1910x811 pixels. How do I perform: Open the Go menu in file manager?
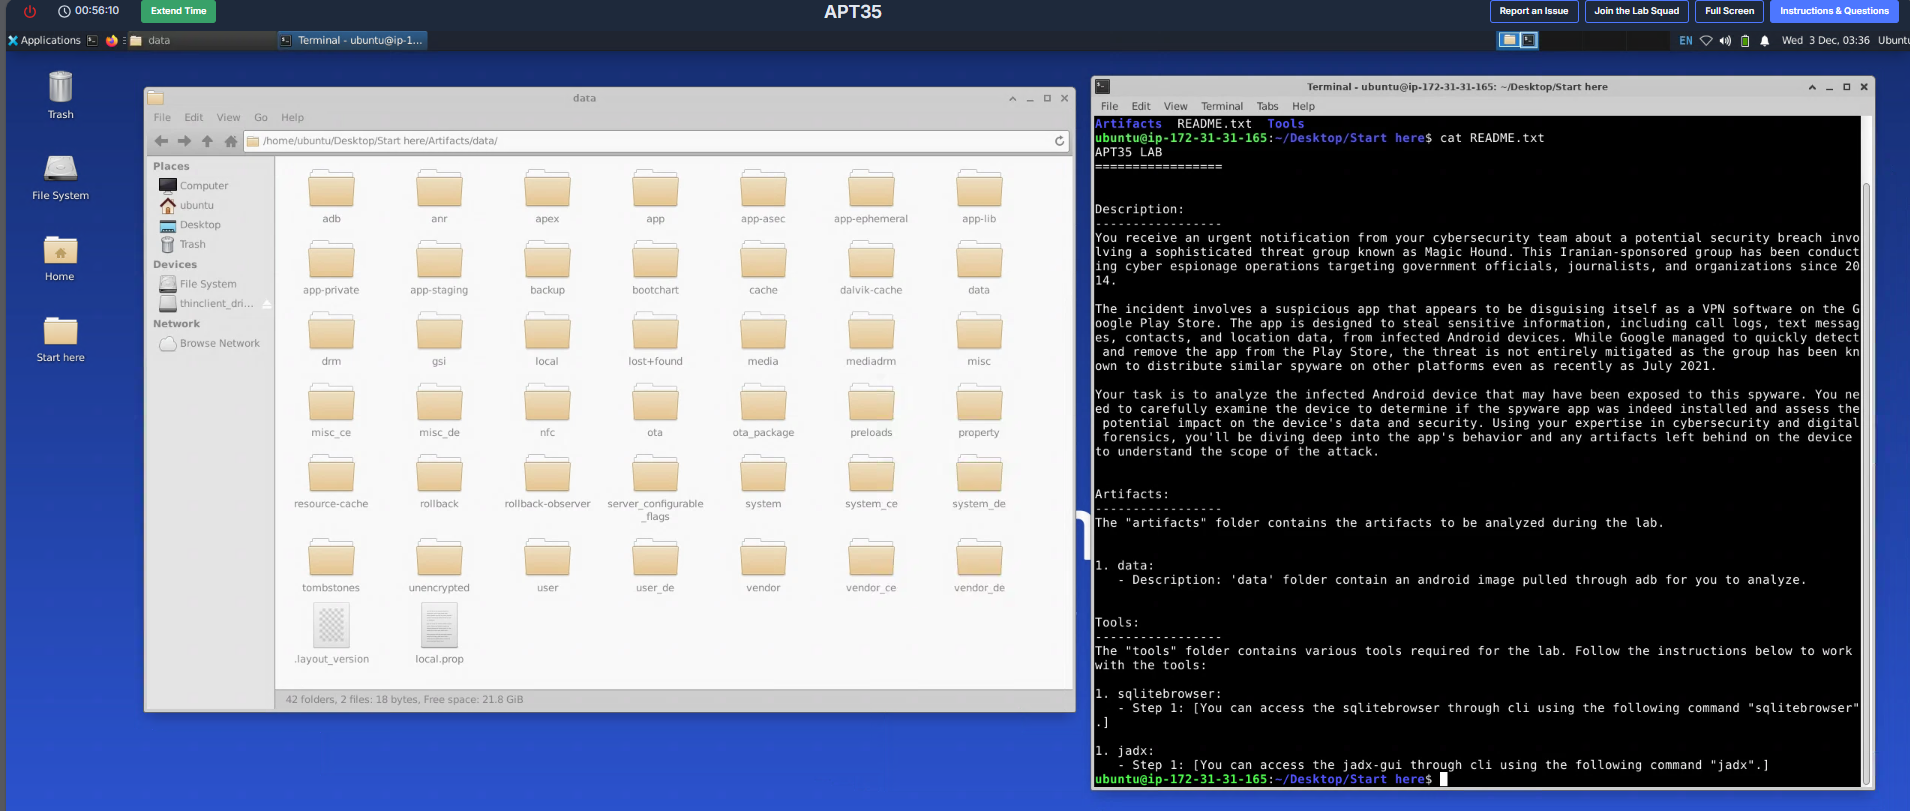(261, 118)
